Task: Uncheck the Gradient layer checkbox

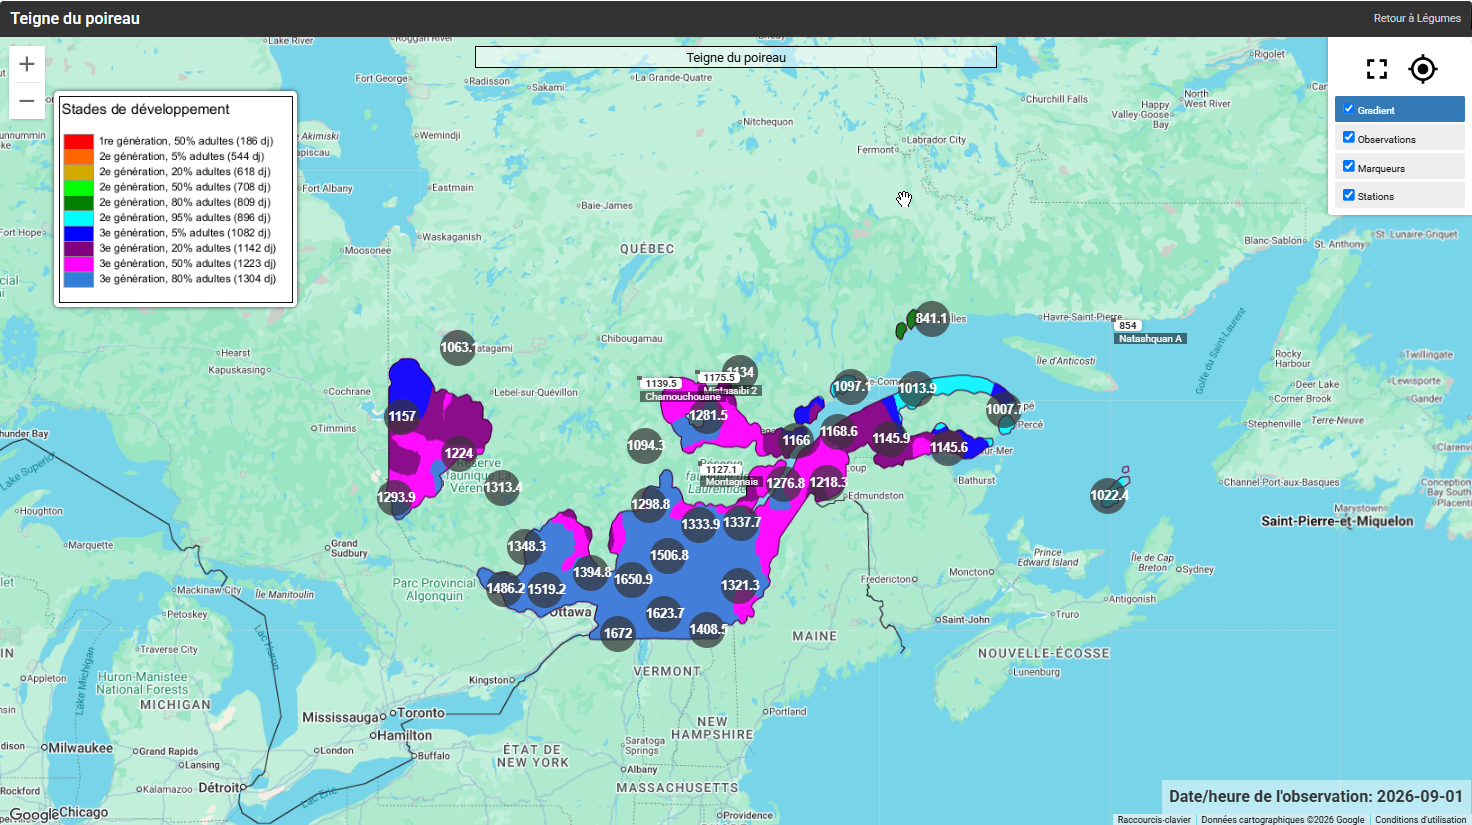Action: 1348,109
